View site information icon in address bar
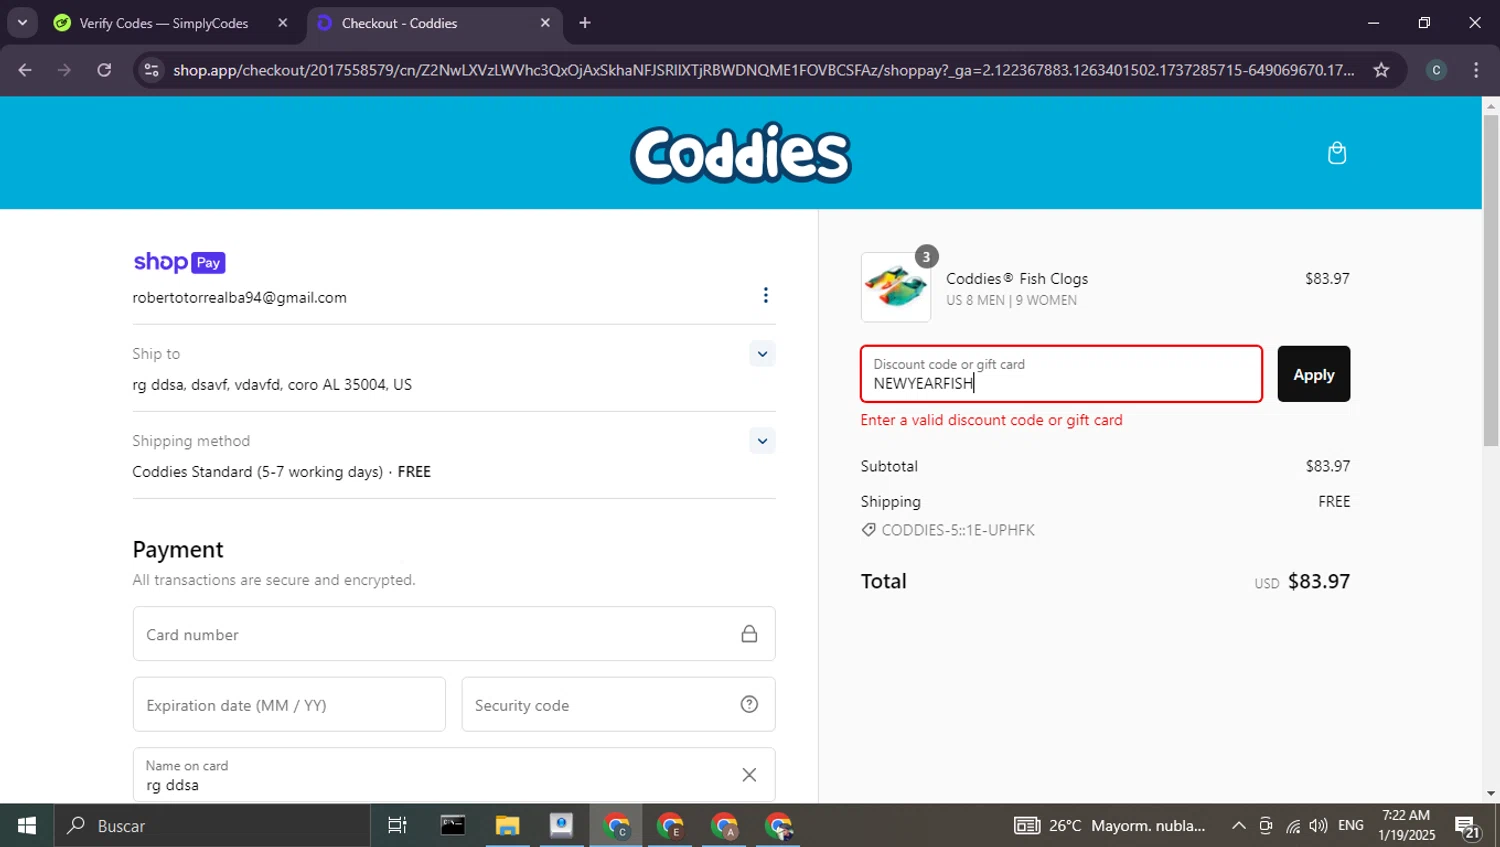1500x847 pixels. [x=151, y=70]
